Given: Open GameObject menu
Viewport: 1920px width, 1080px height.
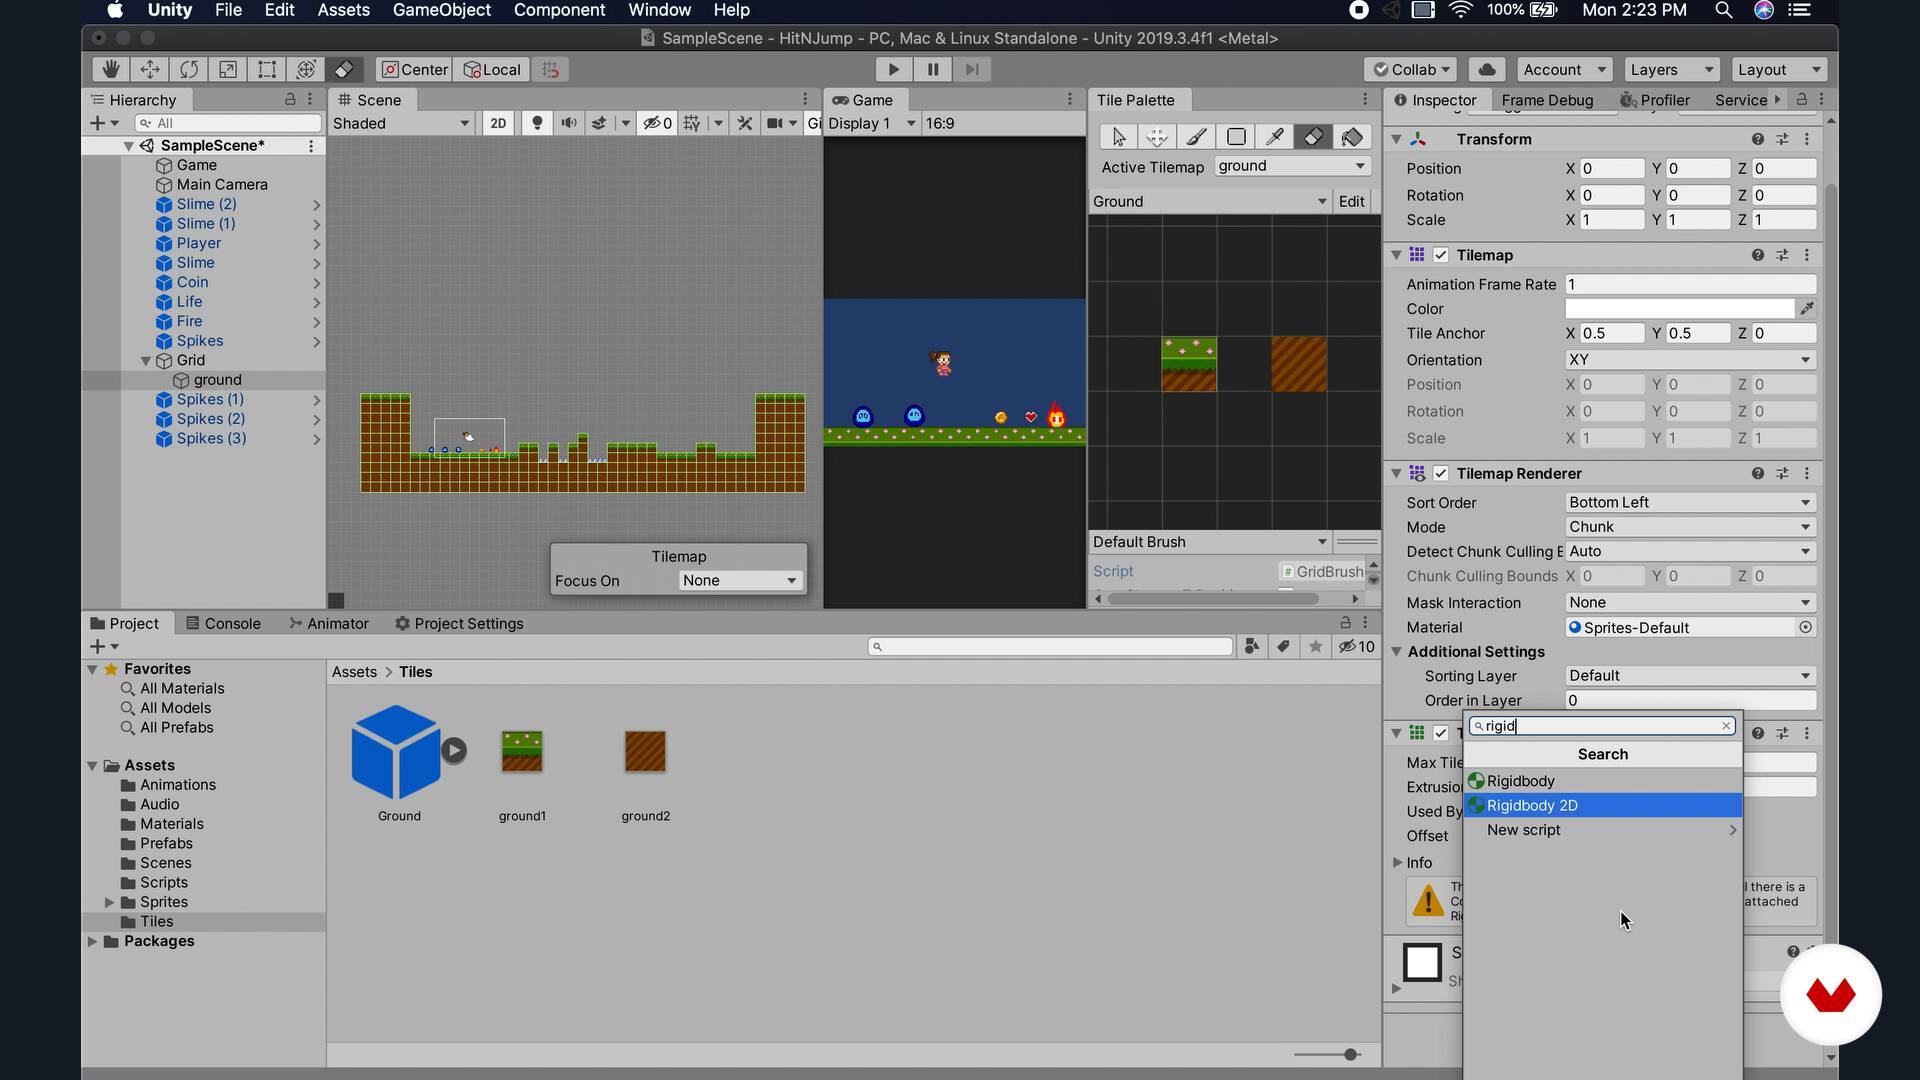Looking at the screenshot, I should point(441,10).
